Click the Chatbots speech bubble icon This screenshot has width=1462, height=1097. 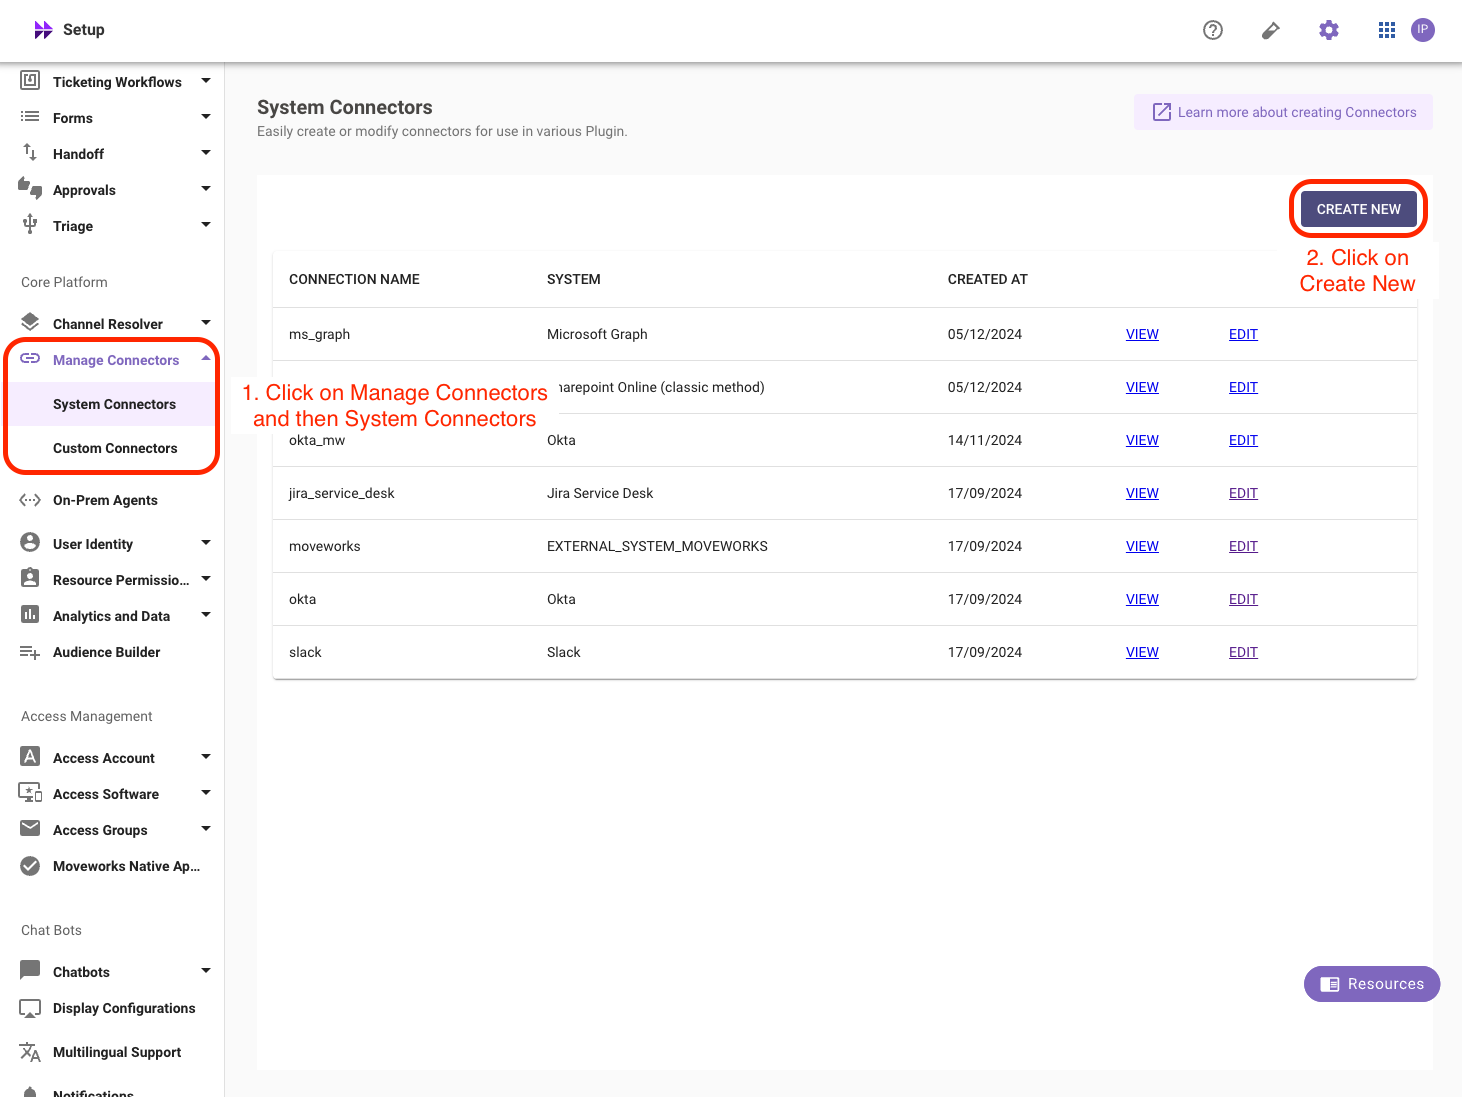30,971
